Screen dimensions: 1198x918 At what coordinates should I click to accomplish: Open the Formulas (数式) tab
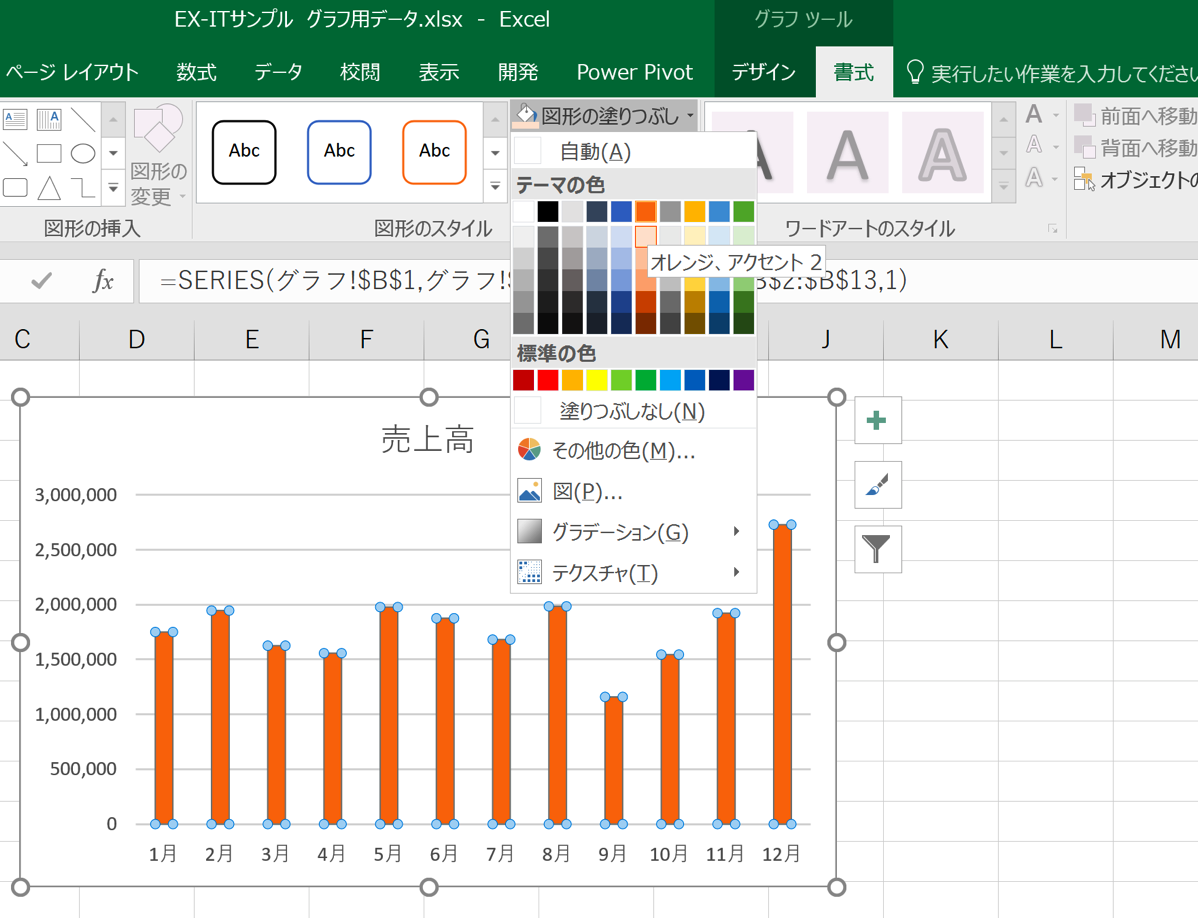point(196,73)
